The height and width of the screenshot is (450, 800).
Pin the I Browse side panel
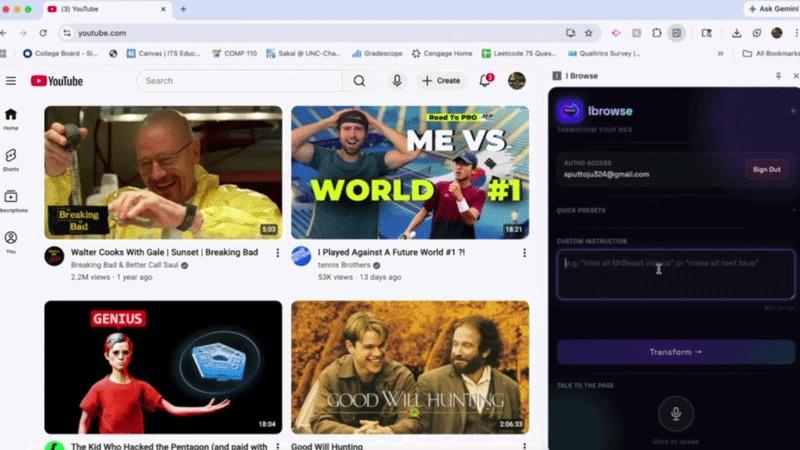(778, 76)
